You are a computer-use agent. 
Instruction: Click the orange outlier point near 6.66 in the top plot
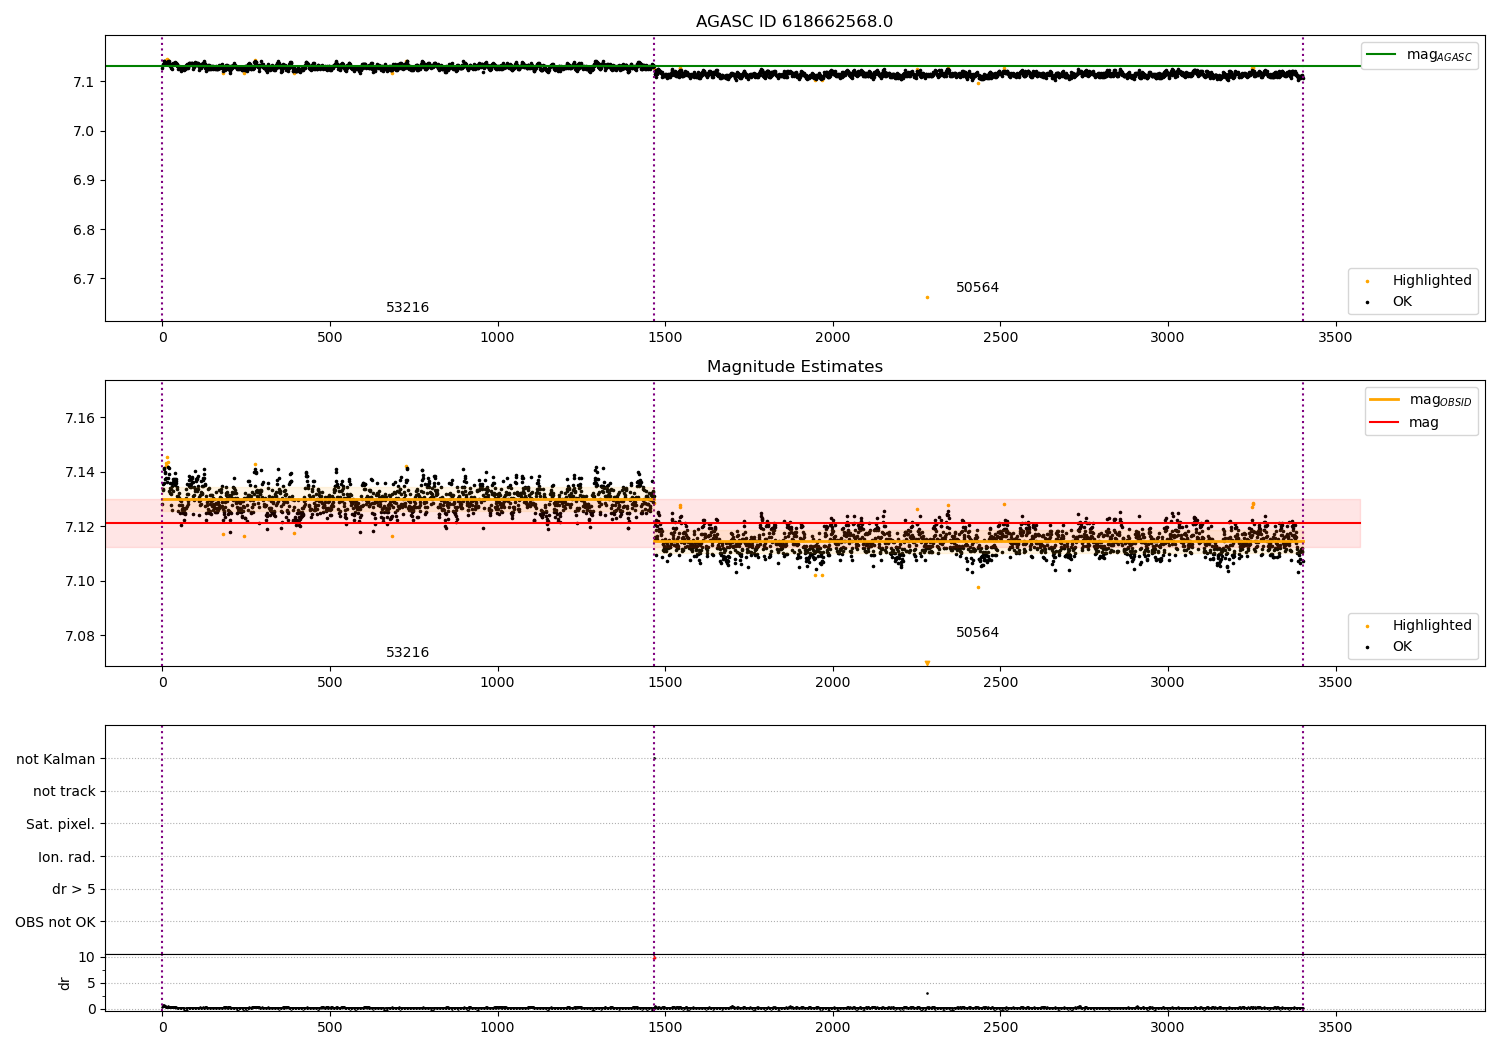(927, 297)
